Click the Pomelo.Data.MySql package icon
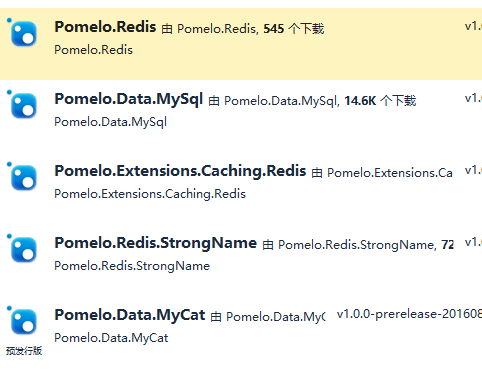 coord(24,106)
